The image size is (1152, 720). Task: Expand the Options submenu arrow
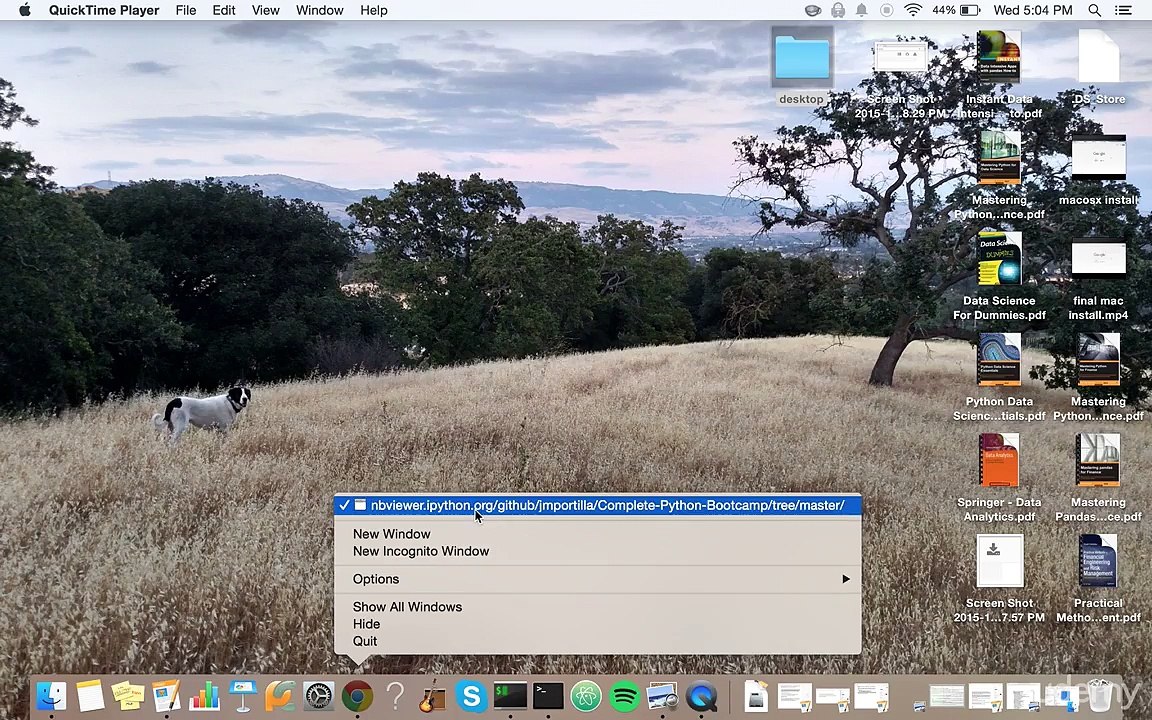[846, 579]
